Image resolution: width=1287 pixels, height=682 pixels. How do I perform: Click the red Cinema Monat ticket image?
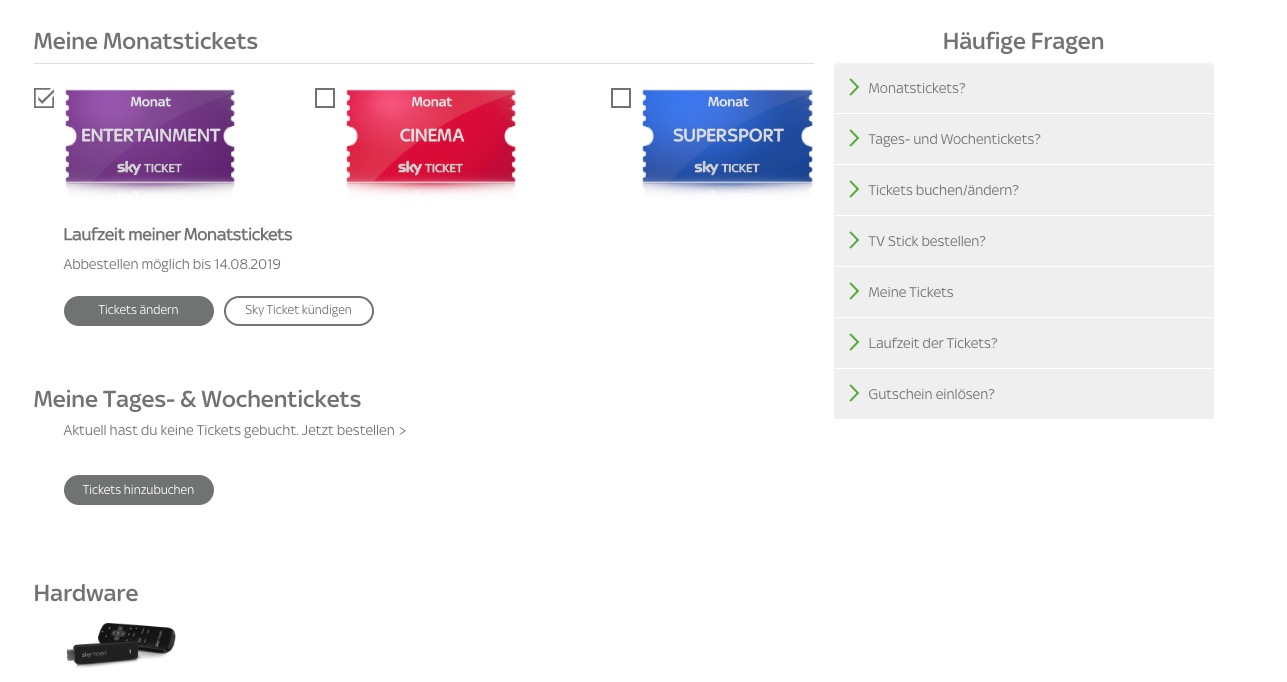pyautogui.click(x=431, y=137)
